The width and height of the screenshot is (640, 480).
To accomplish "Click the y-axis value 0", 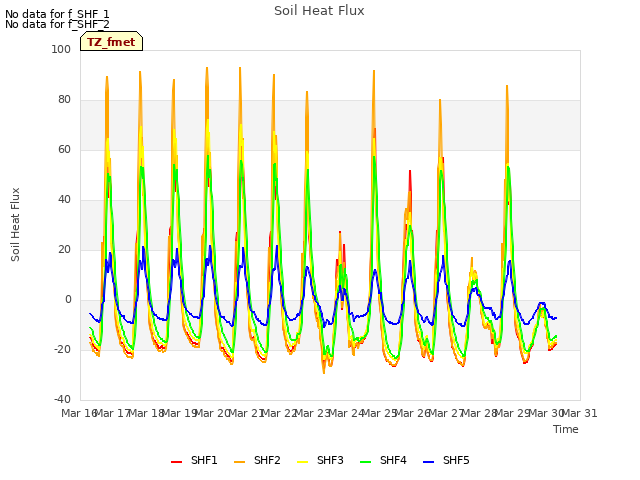I will [x=68, y=300].
